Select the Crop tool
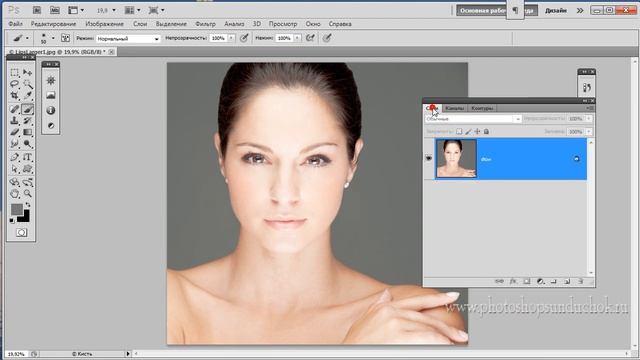This screenshot has height=360, width=640. tap(15, 96)
